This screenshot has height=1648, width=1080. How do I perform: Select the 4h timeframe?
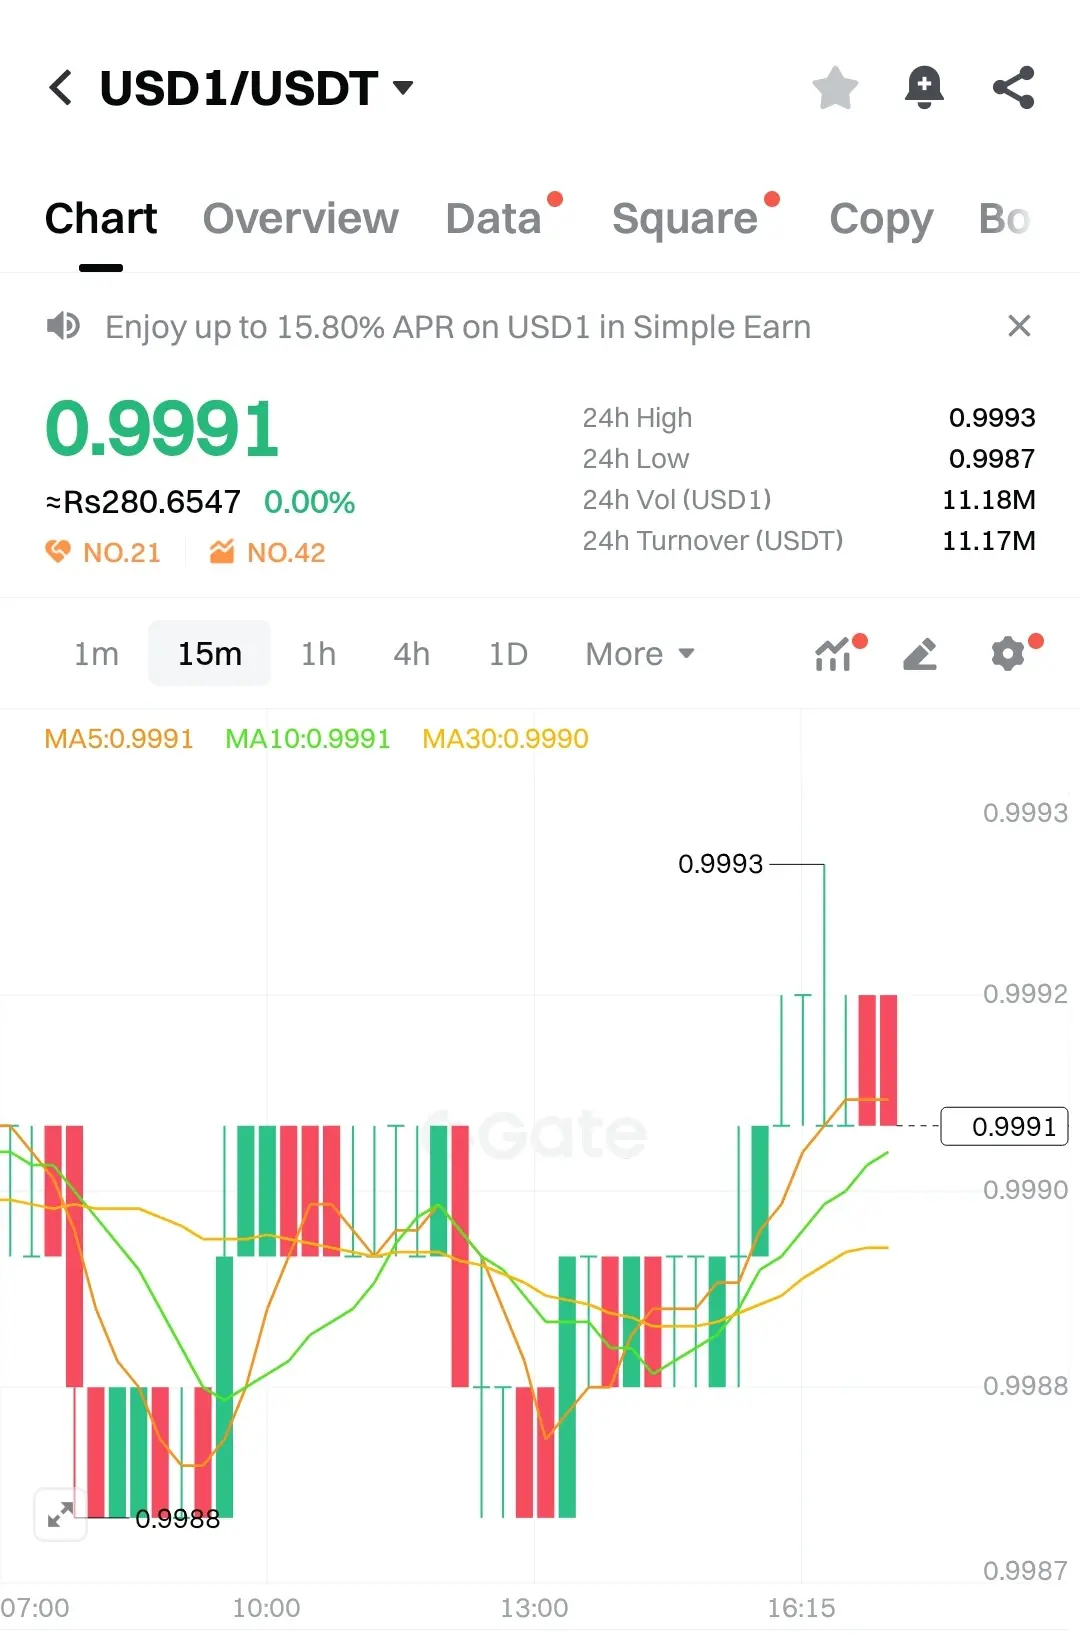pos(411,654)
